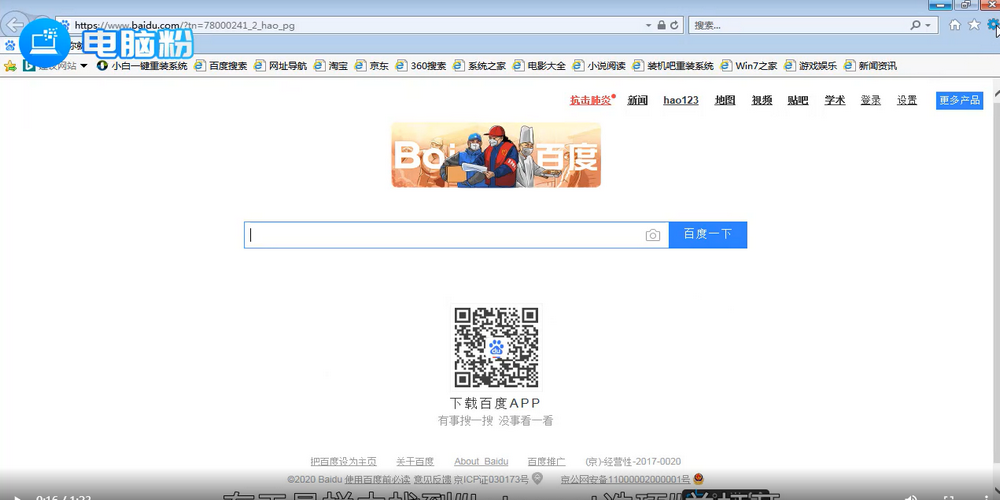
Task: Go to Baidu 新闻
Action: pos(638,100)
